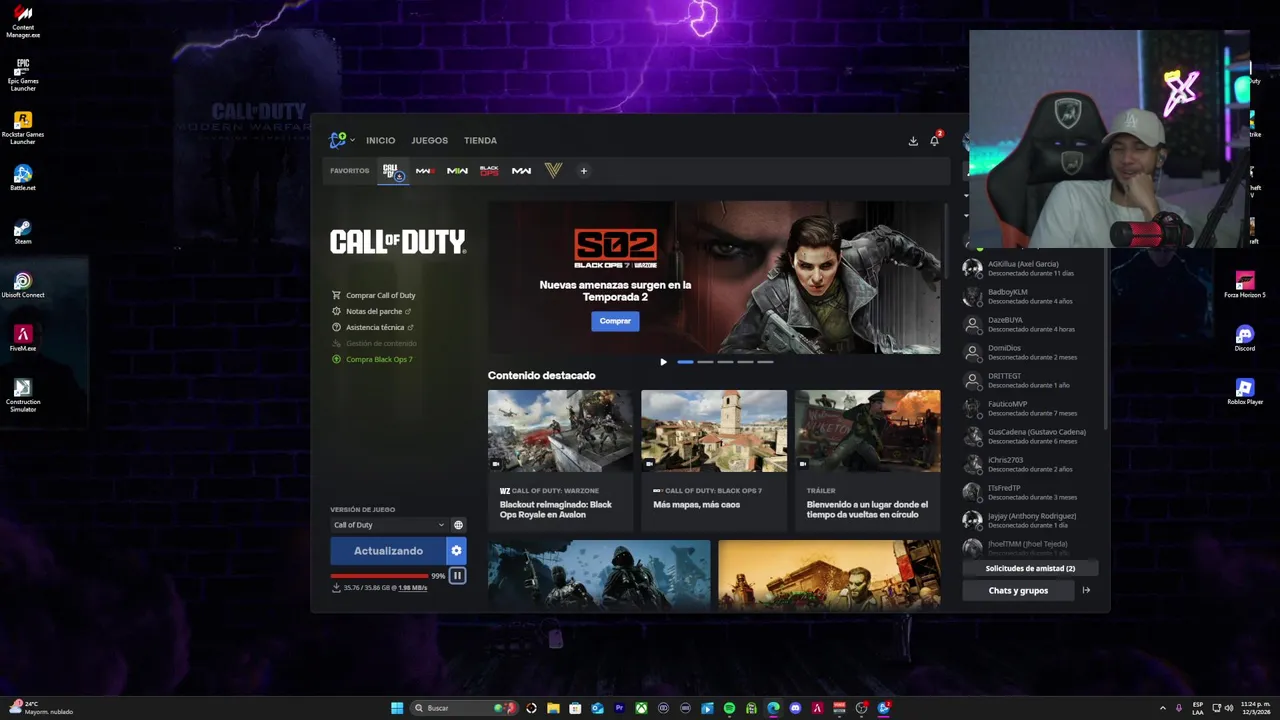Click the red update progress bar

pos(380,576)
